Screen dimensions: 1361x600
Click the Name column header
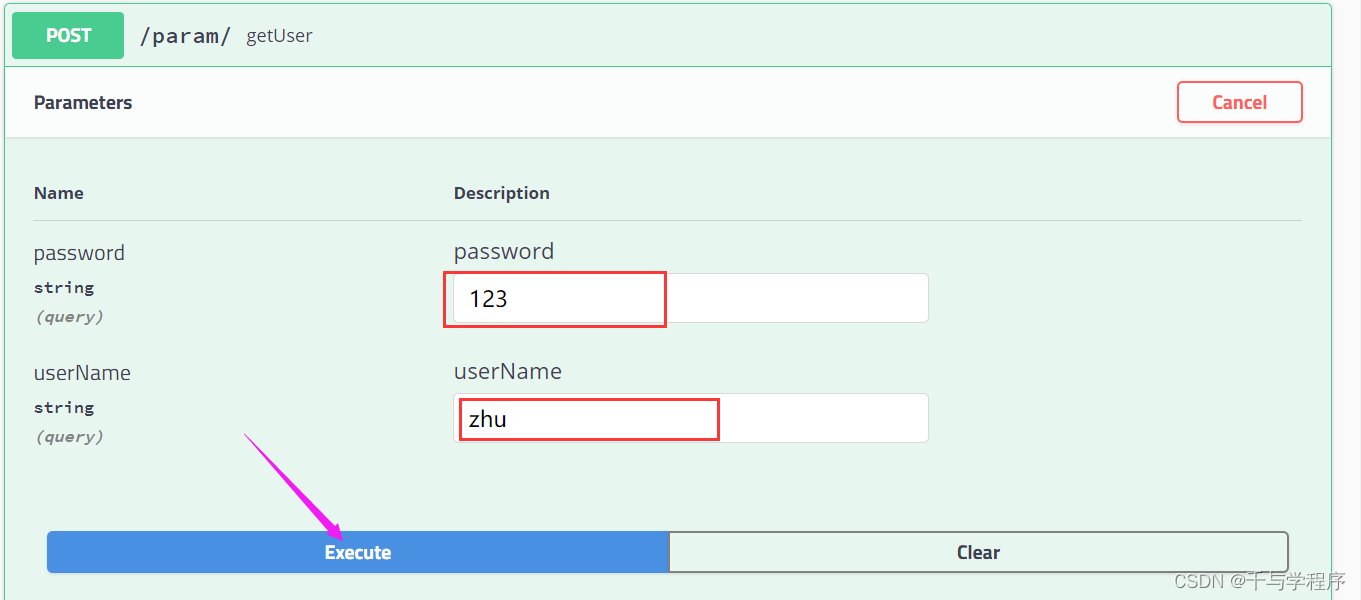tap(59, 193)
